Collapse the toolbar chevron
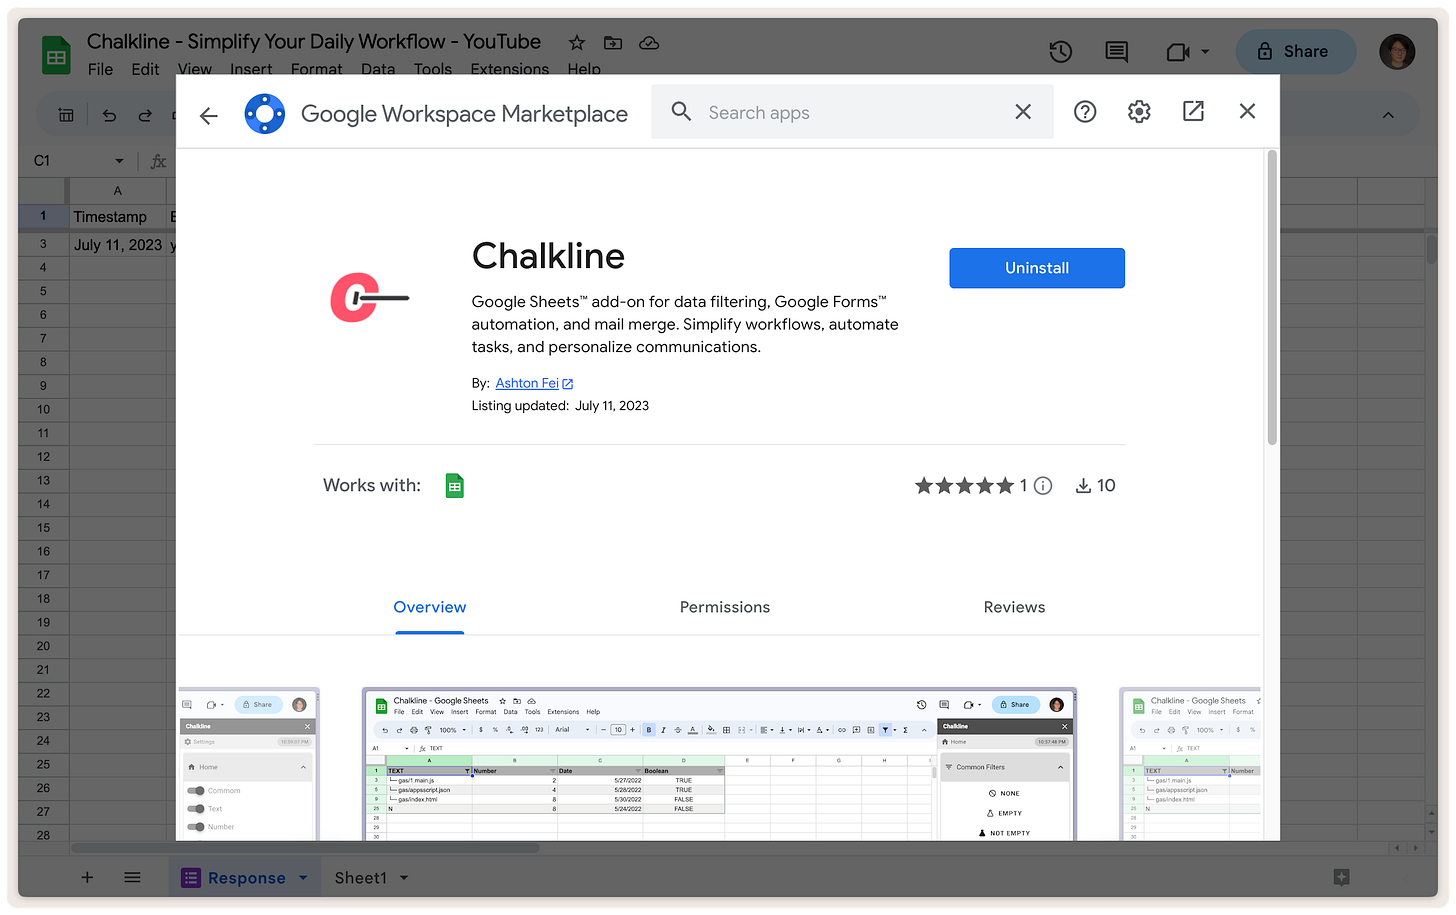The image size is (1456, 915). (x=1388, y=115)
